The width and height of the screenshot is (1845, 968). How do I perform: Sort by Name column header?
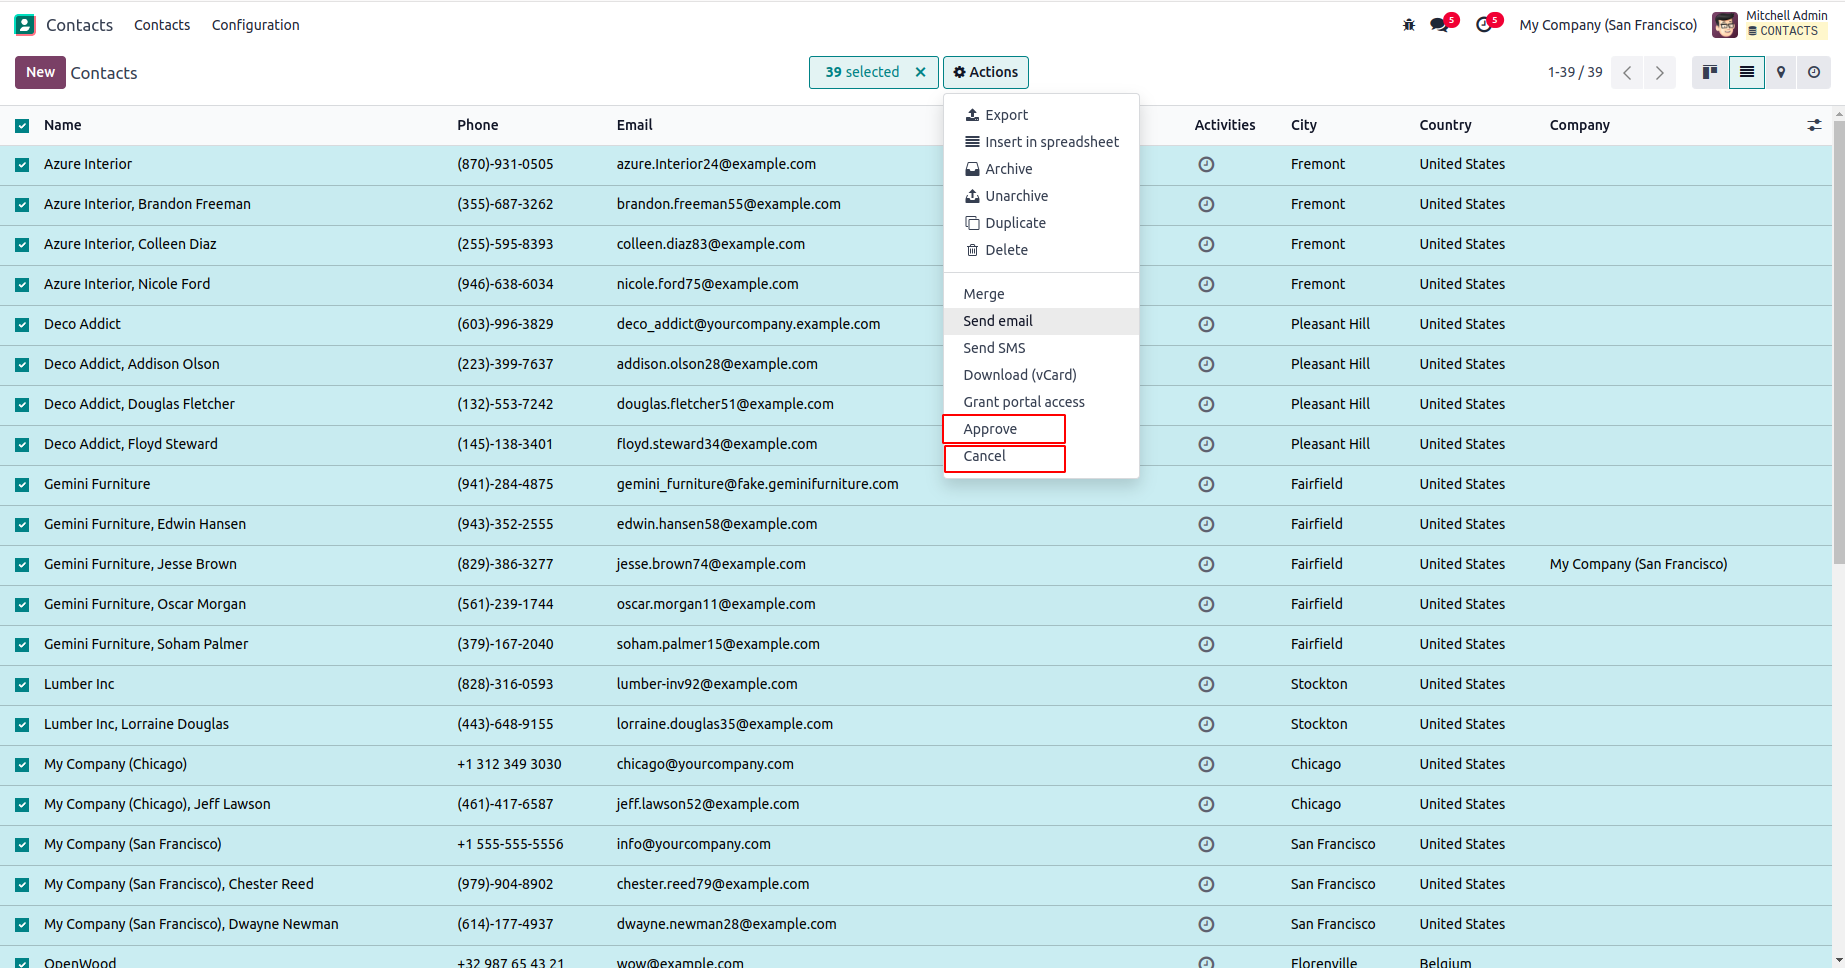tap(63, 125)
